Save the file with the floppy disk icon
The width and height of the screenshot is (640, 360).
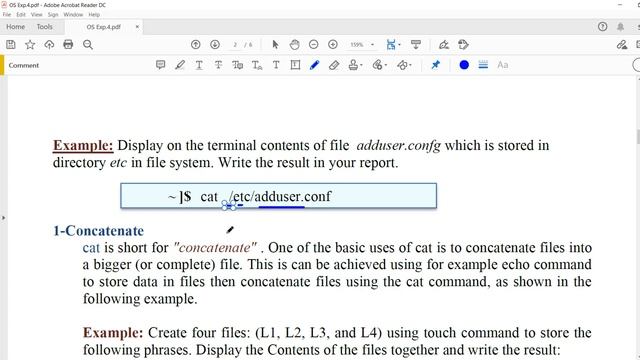pos(11,44)
